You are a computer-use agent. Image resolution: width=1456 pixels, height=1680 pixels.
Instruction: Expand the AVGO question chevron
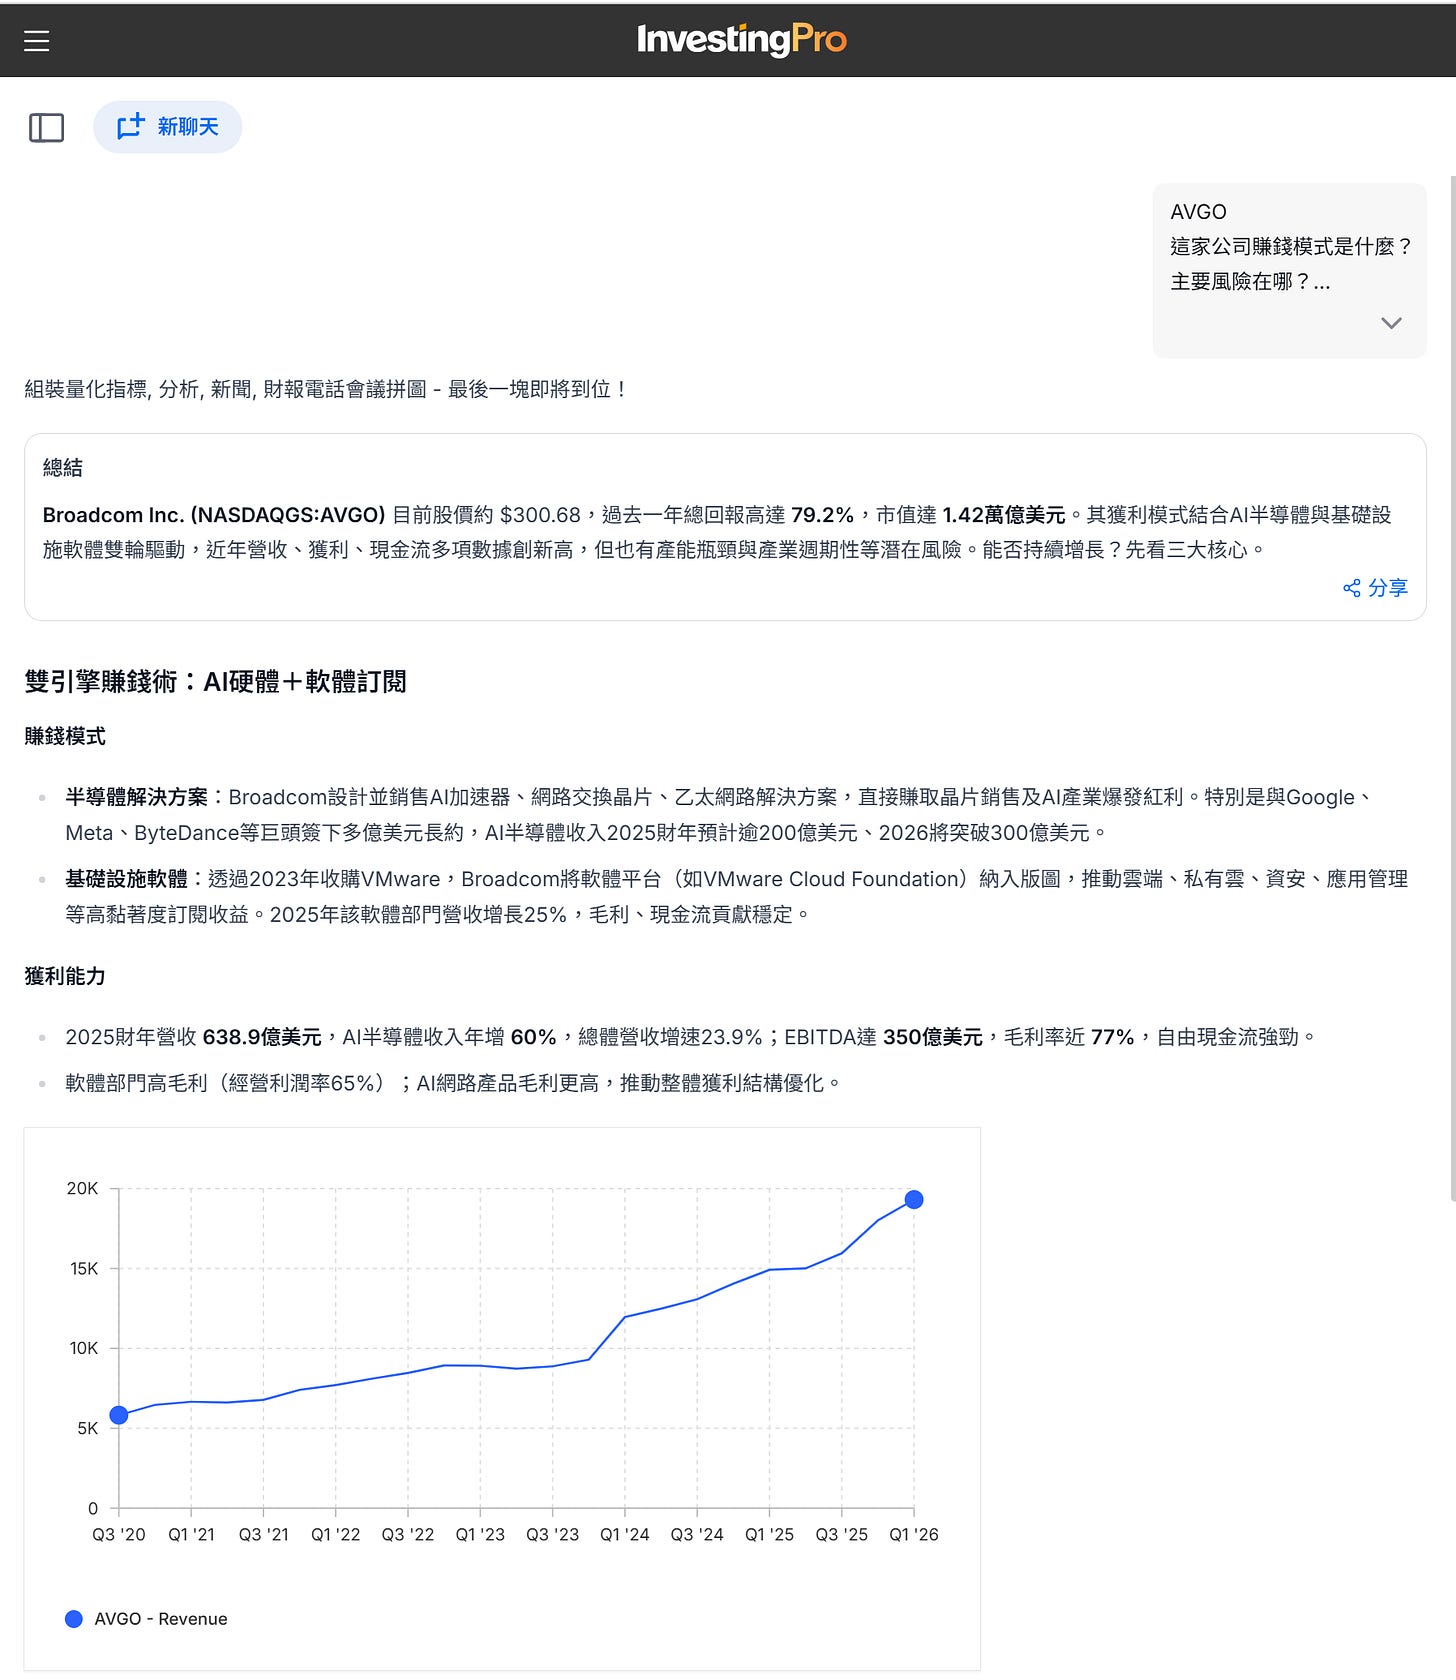1391,323
